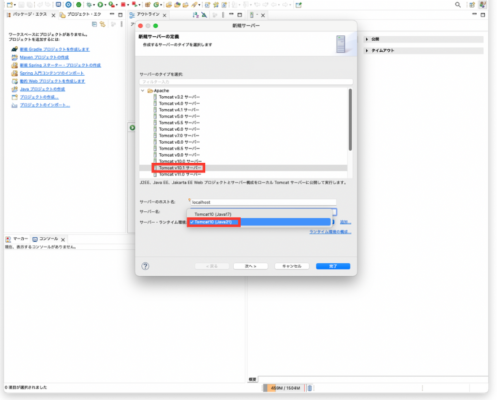Click the 新規 Gradle project link
497x400 pixels.
tap(55, 49)
